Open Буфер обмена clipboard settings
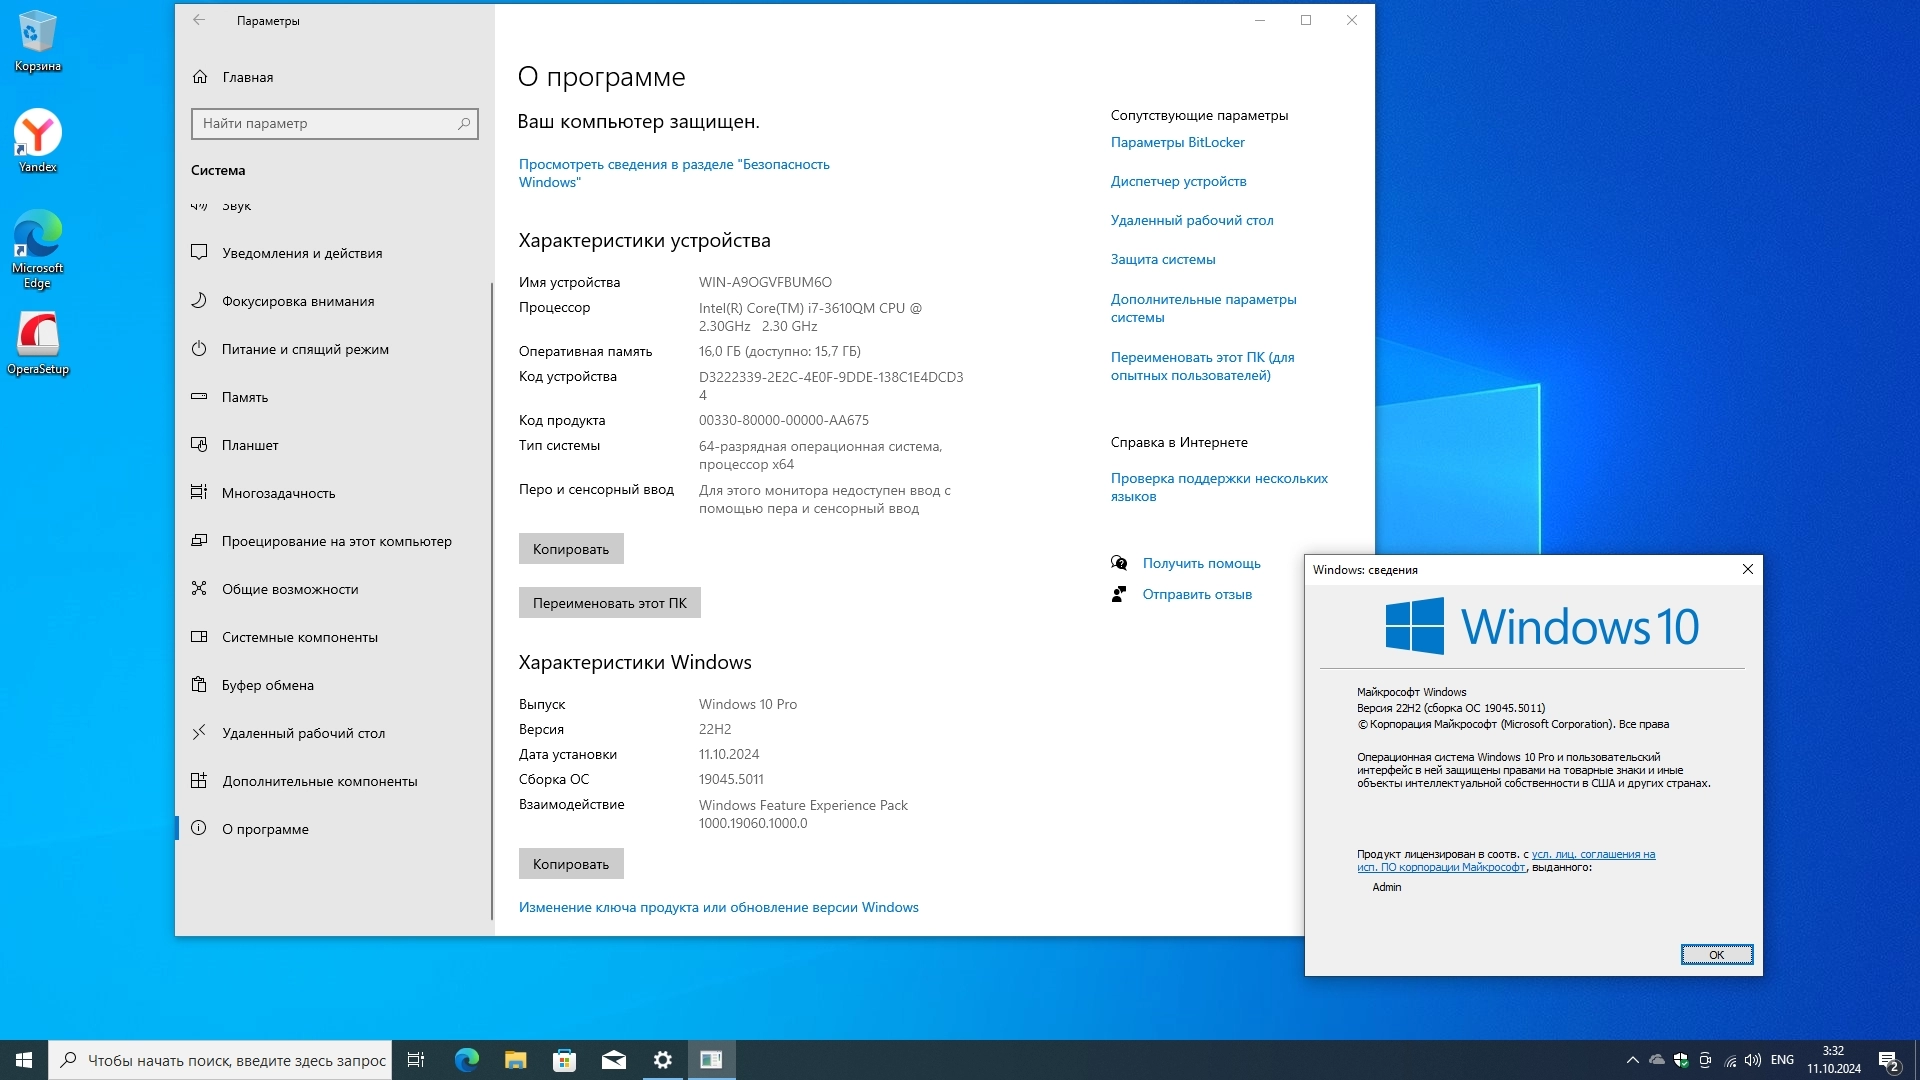The width and height of the screenshot is (1920, 1080). [x=267, y=685]
